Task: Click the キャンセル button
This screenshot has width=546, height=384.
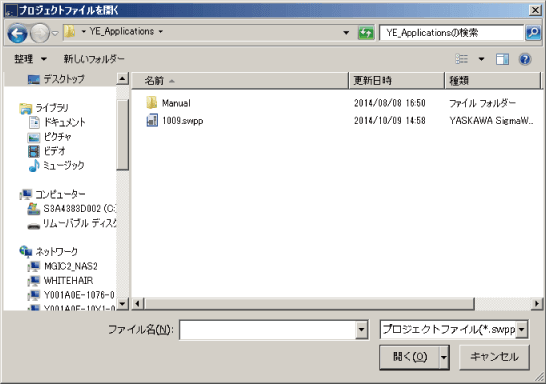Action: tap(494, 357)
